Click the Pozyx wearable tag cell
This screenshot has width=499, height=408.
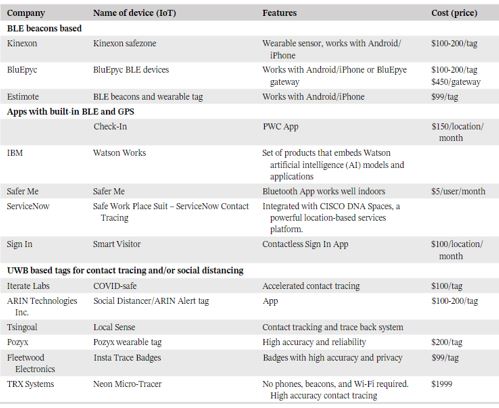click(127, 342)
